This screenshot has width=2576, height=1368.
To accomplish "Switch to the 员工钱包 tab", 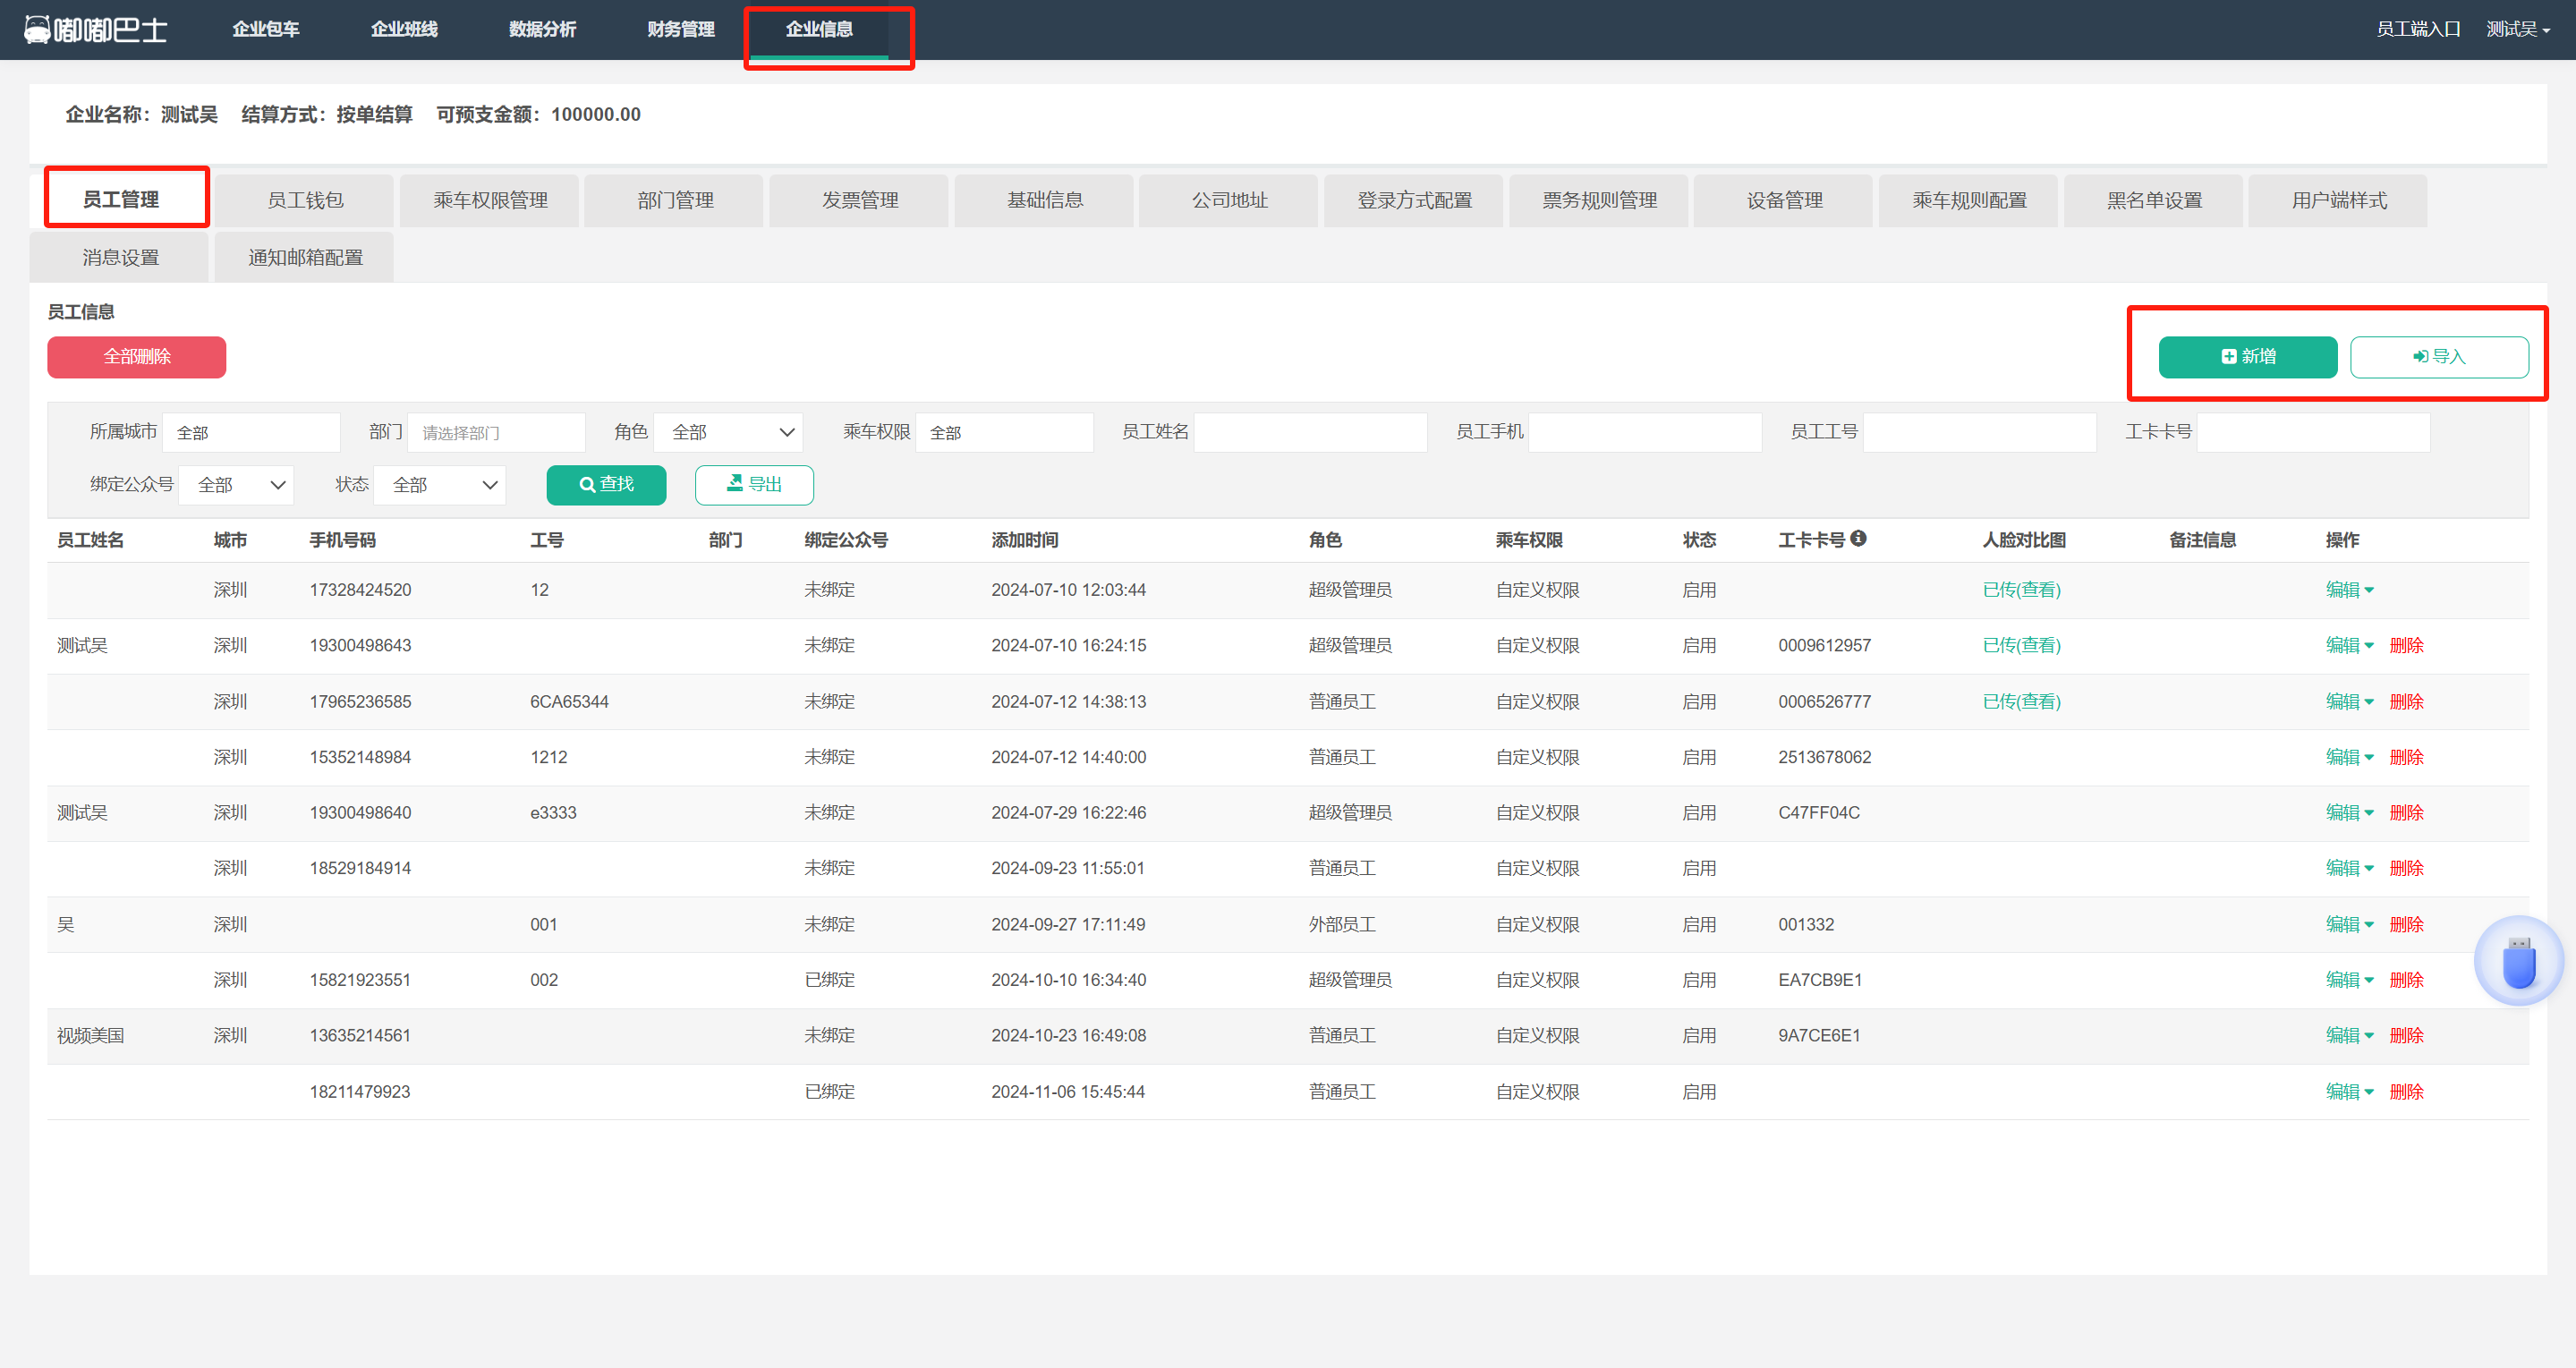I will [305, 201].
